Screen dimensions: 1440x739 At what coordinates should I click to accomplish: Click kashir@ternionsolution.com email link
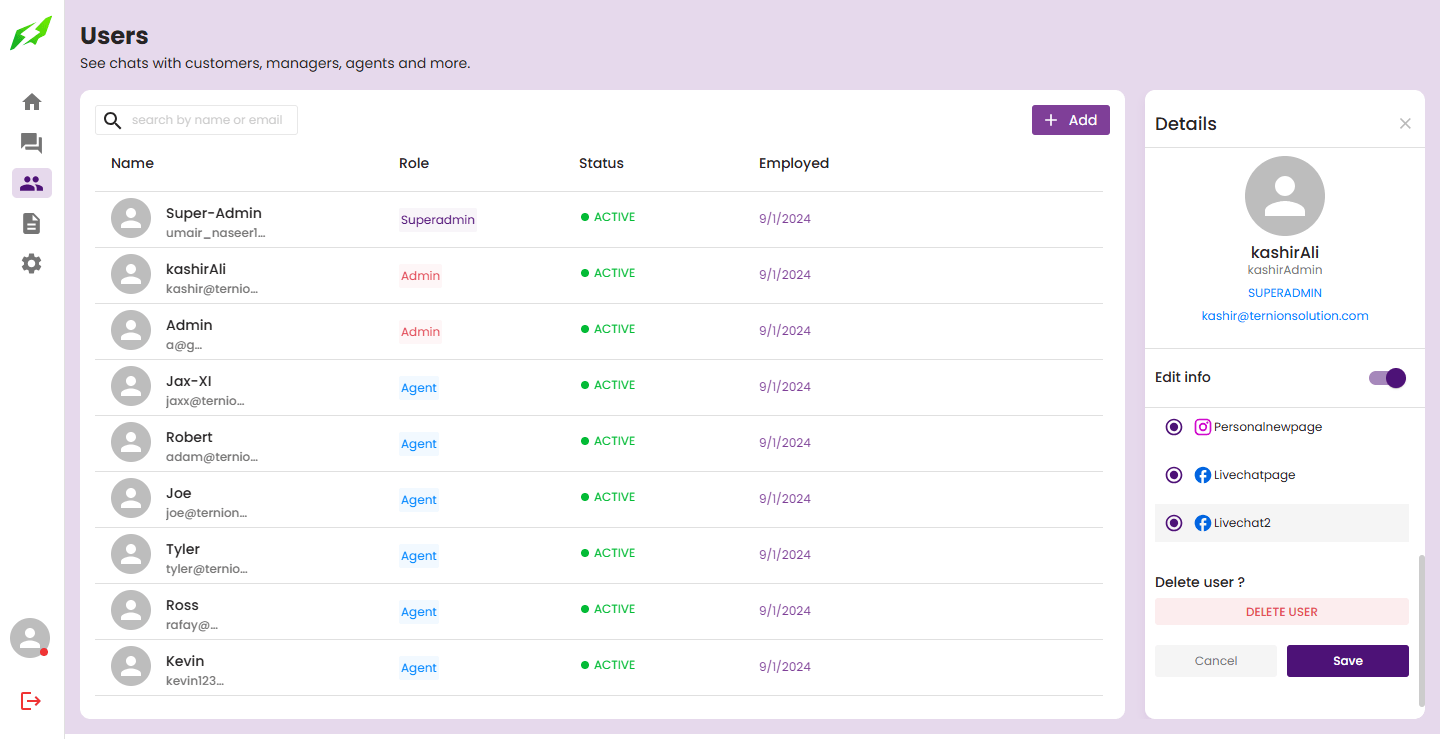[1285, 316]
